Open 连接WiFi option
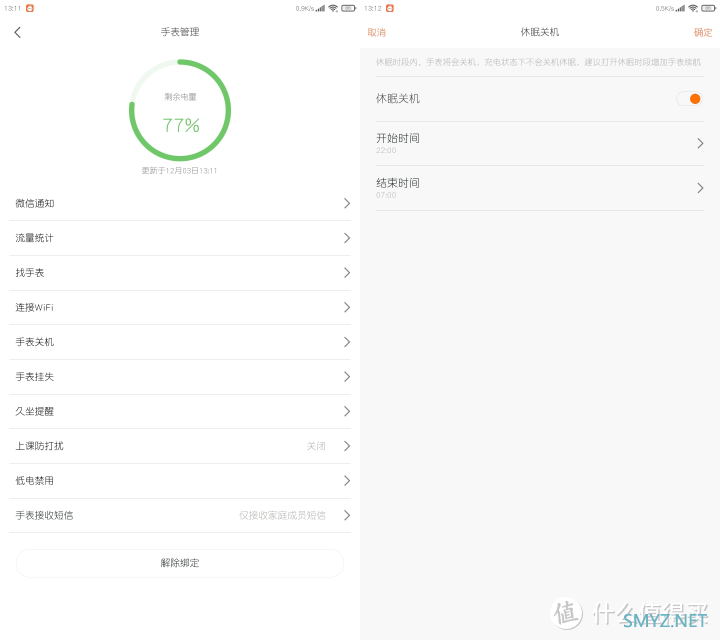The height and width of the screenshot is (640, 720). pyautogui.click(x=180, y=307)
